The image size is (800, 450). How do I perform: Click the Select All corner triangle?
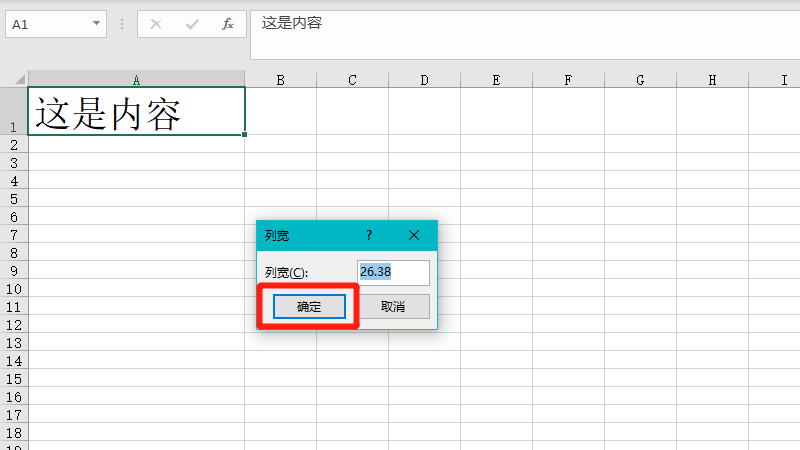coord(17,79)
